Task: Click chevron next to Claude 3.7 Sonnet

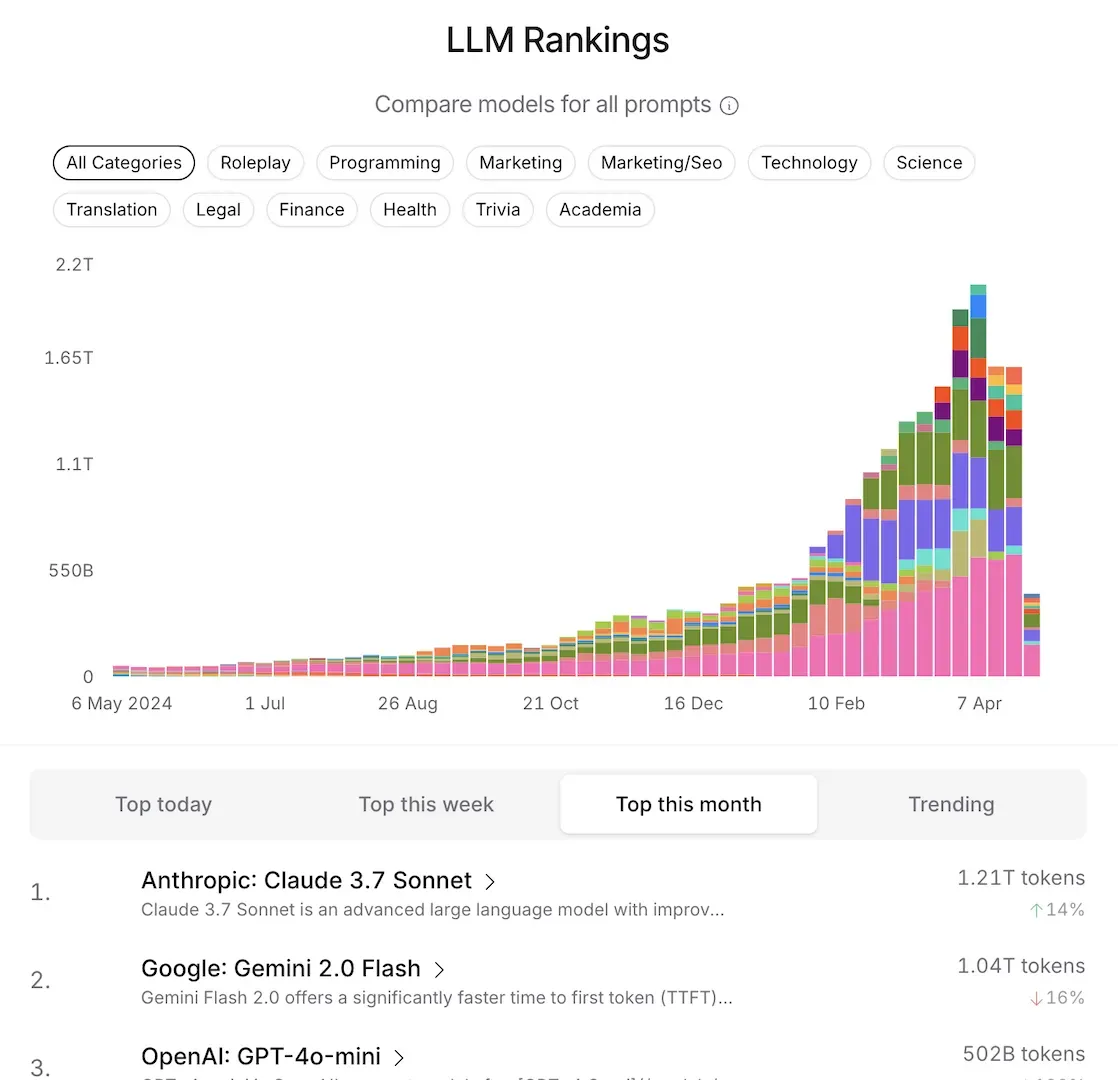Action: coord(490,882)
